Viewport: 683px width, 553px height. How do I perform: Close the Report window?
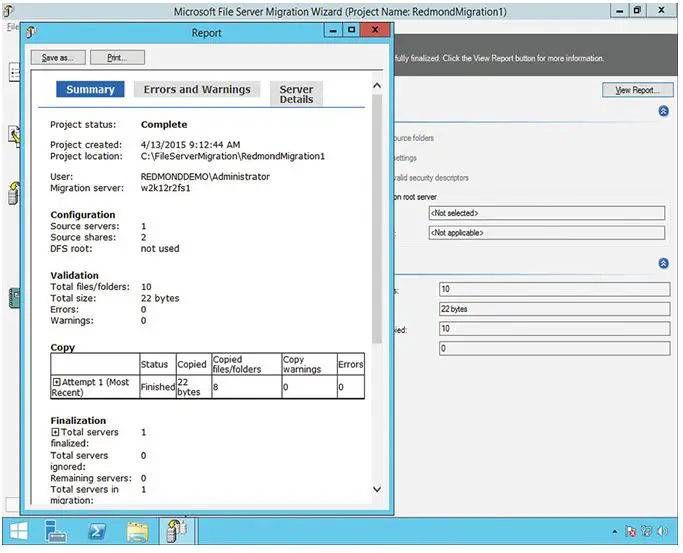pyautogui.click(x=375, y=30)
